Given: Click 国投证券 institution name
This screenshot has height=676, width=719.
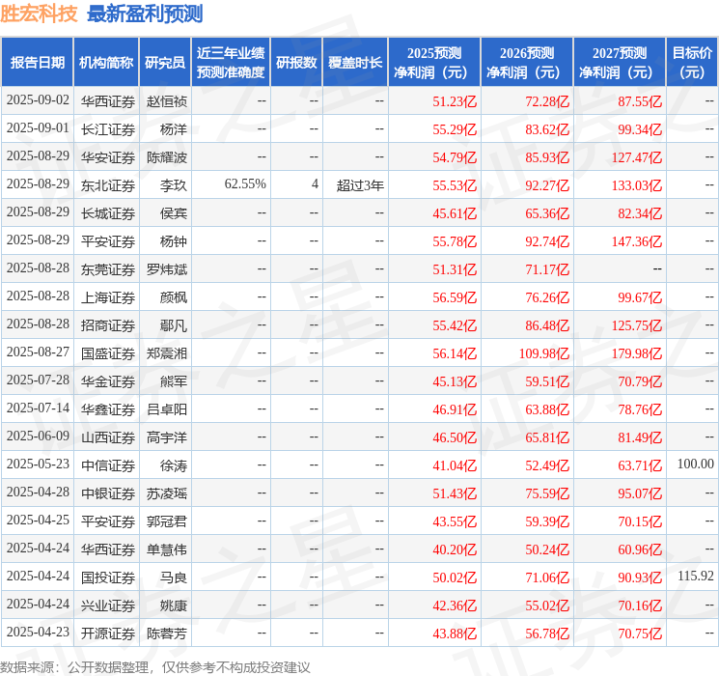Looking at the screenshot, I should coord(108,578).
